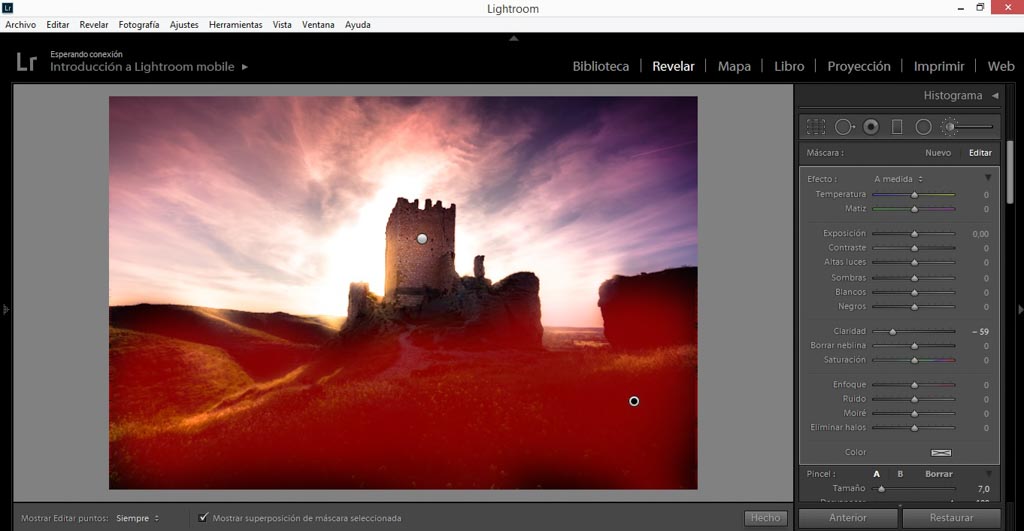Open the Biblioteca module
The image size is (1024, 531).
click(x=600, y=67)
